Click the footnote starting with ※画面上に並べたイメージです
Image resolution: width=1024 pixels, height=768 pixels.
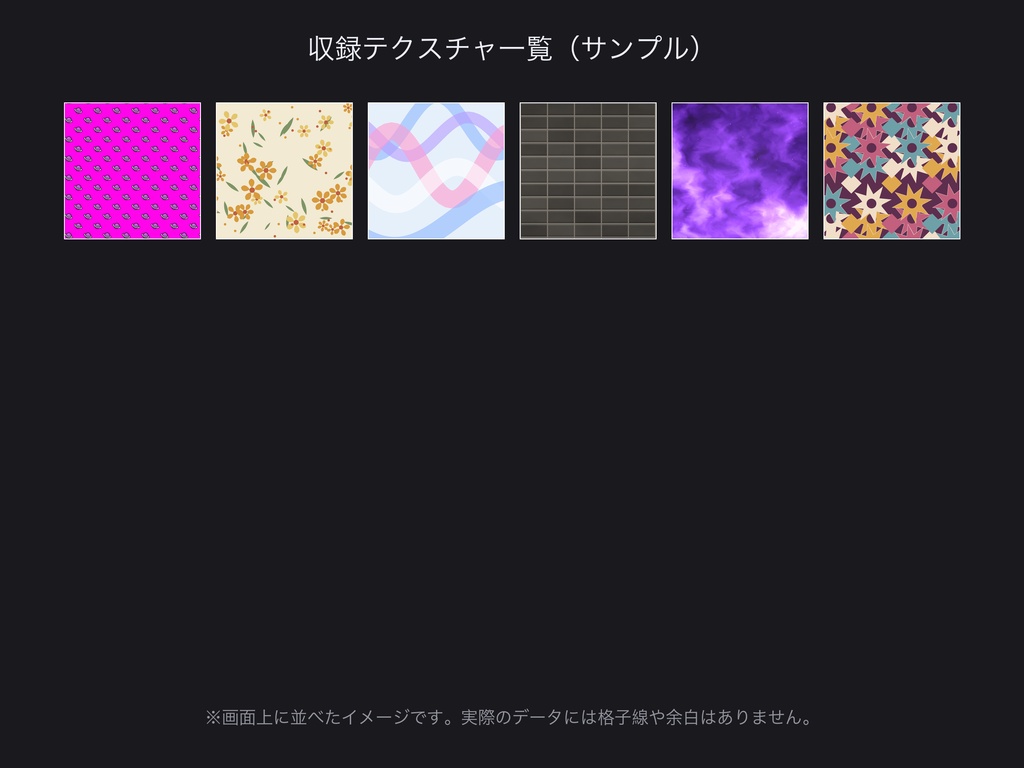pyautogui.click(x=509, y=717)
